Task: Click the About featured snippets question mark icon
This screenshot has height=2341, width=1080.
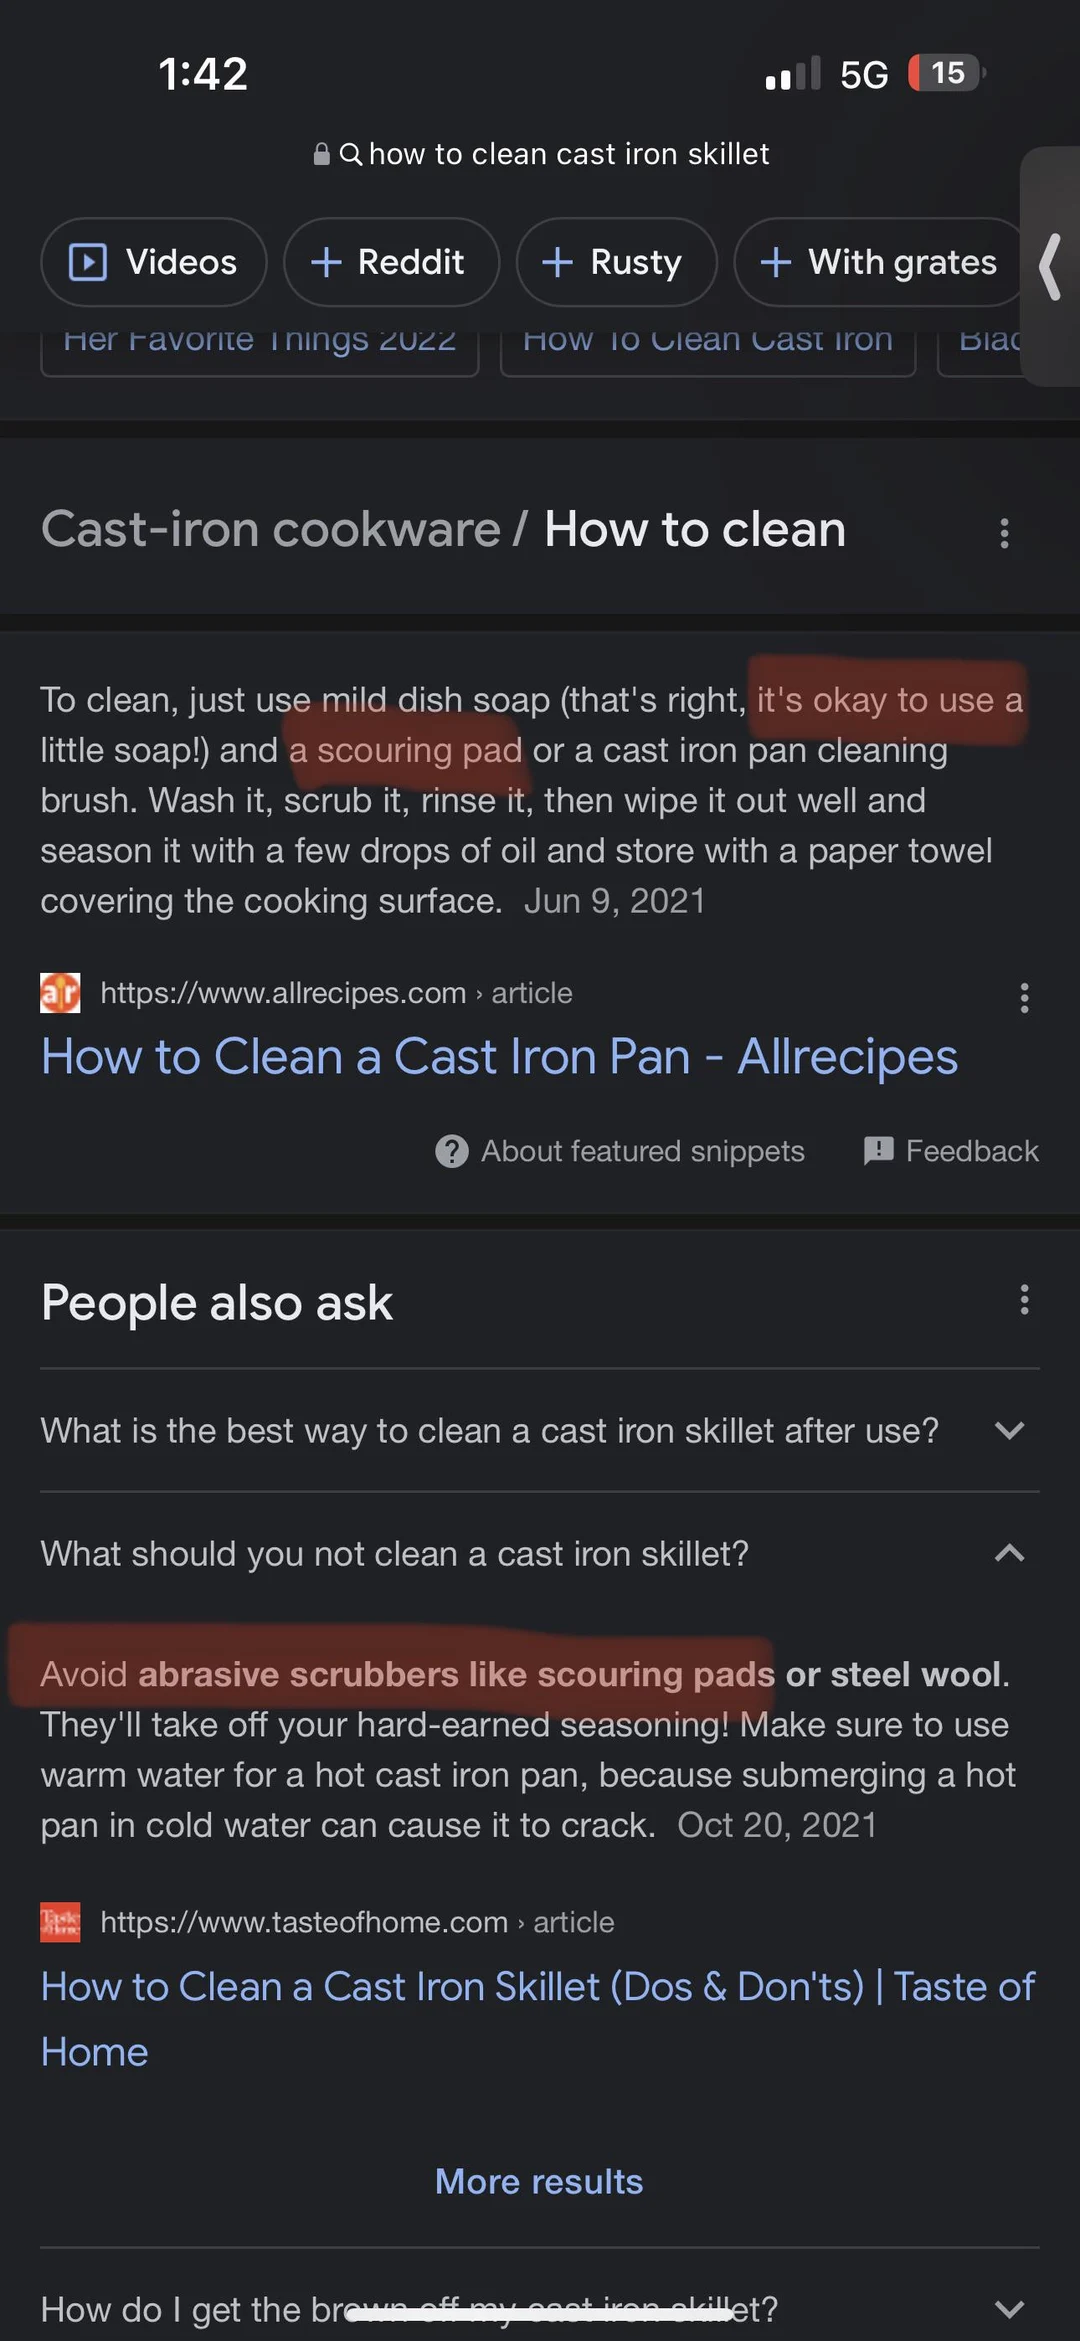Action: [451, 1151]
